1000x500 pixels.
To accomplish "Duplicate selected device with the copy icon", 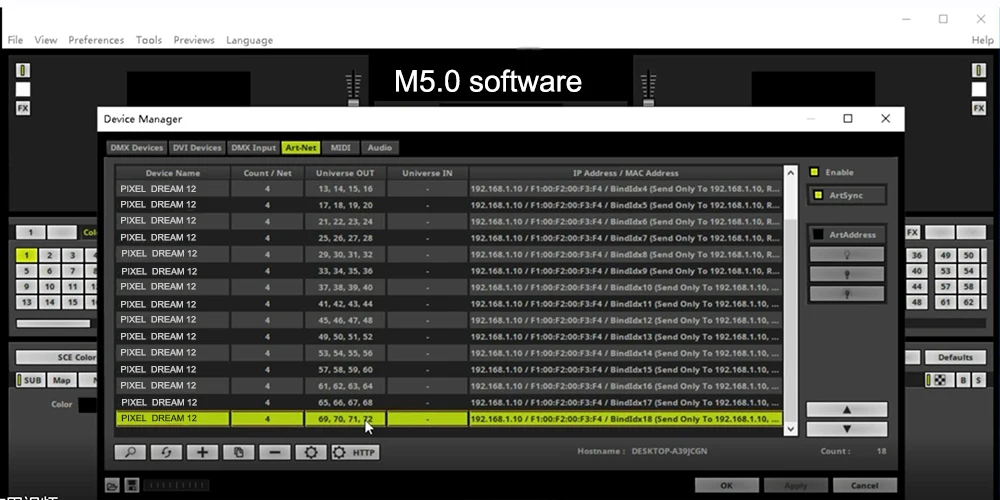I will [x=239, y=452].
